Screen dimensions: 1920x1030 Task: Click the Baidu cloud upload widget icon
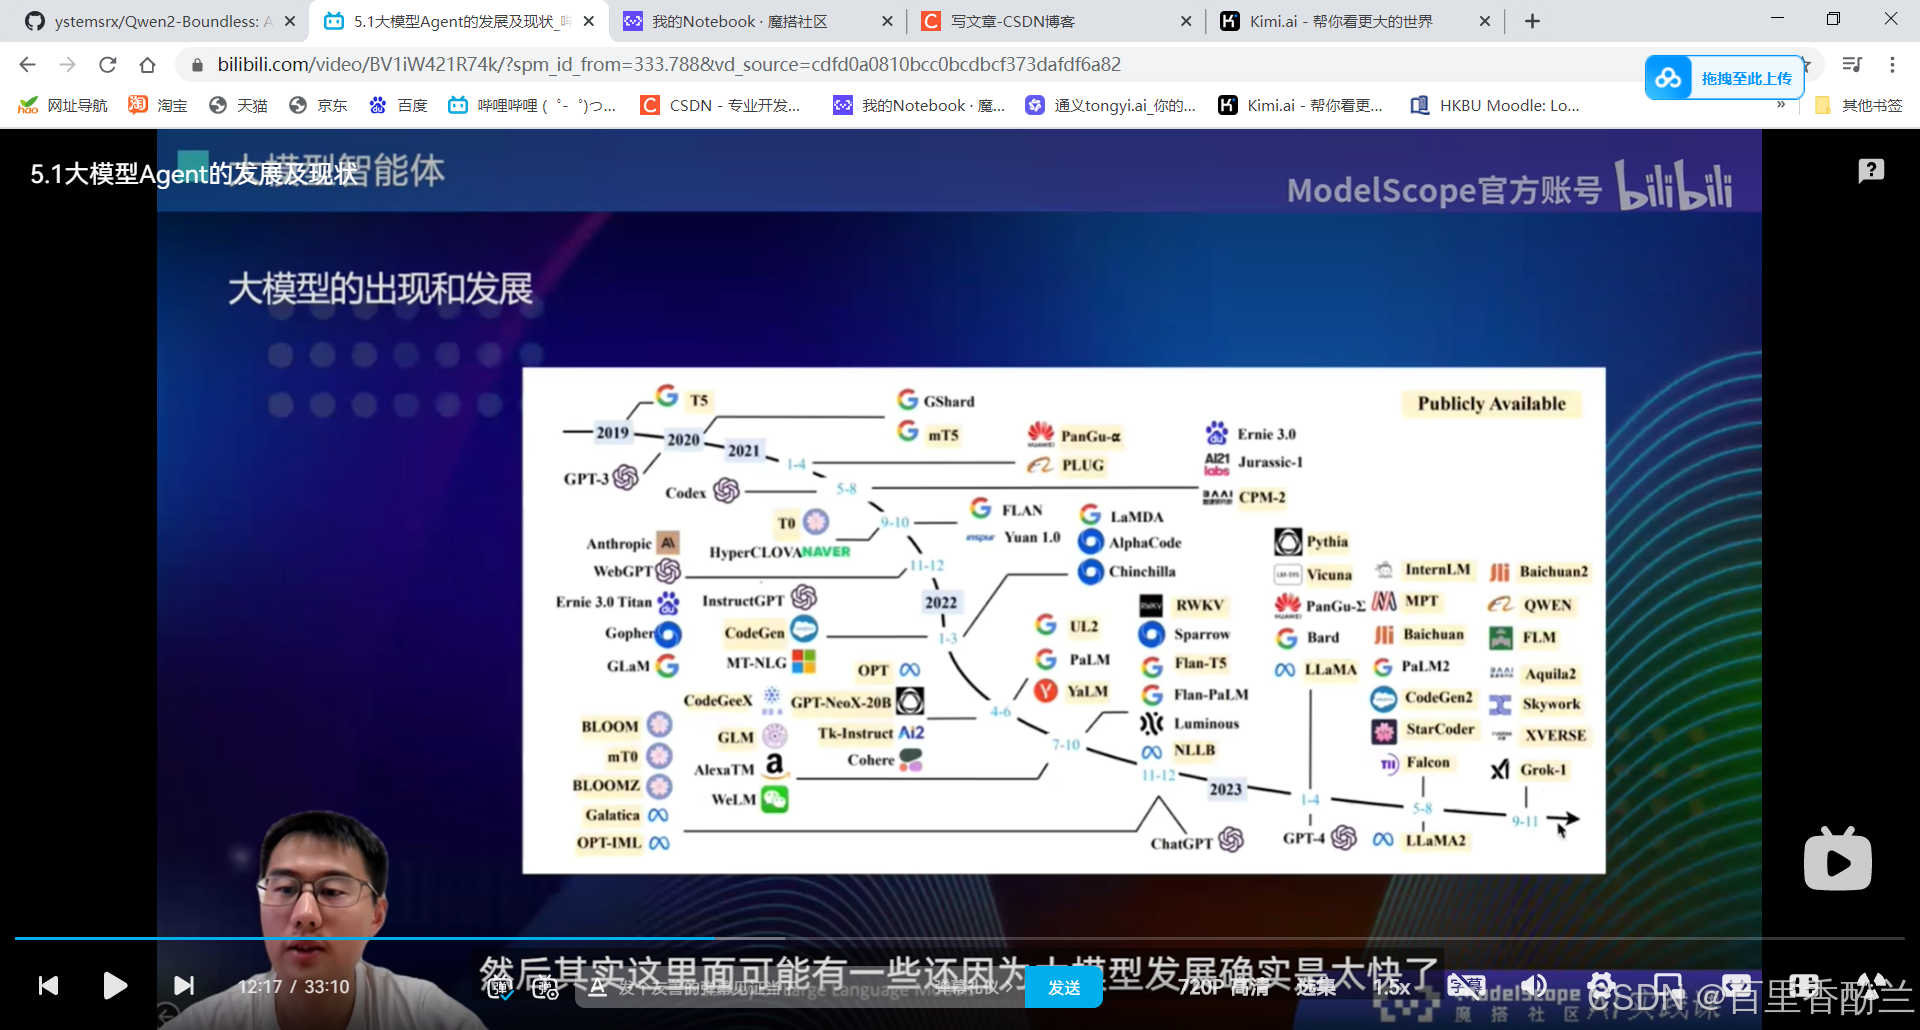coord(1668,78)
